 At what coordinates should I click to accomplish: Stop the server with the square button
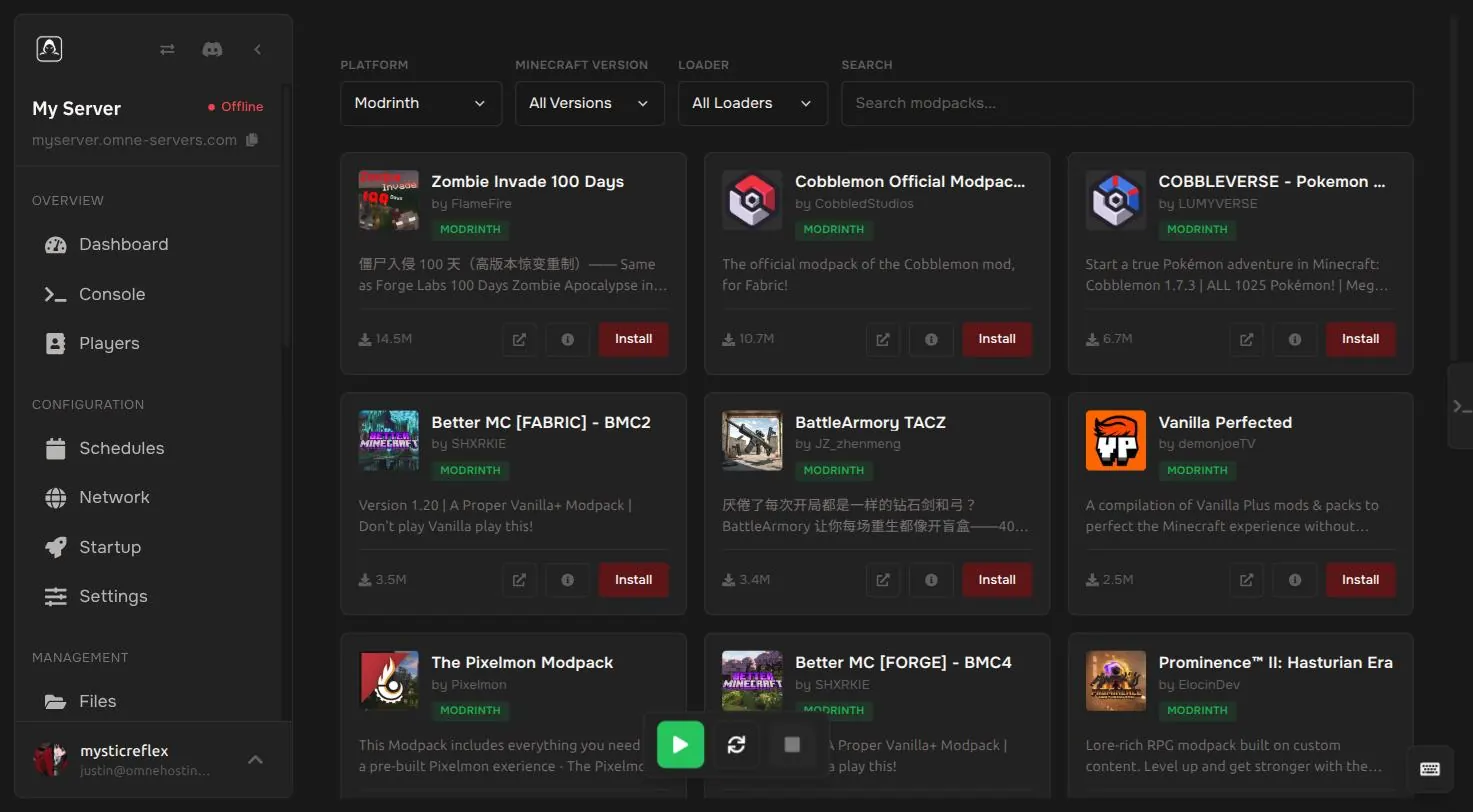(793, 744)
